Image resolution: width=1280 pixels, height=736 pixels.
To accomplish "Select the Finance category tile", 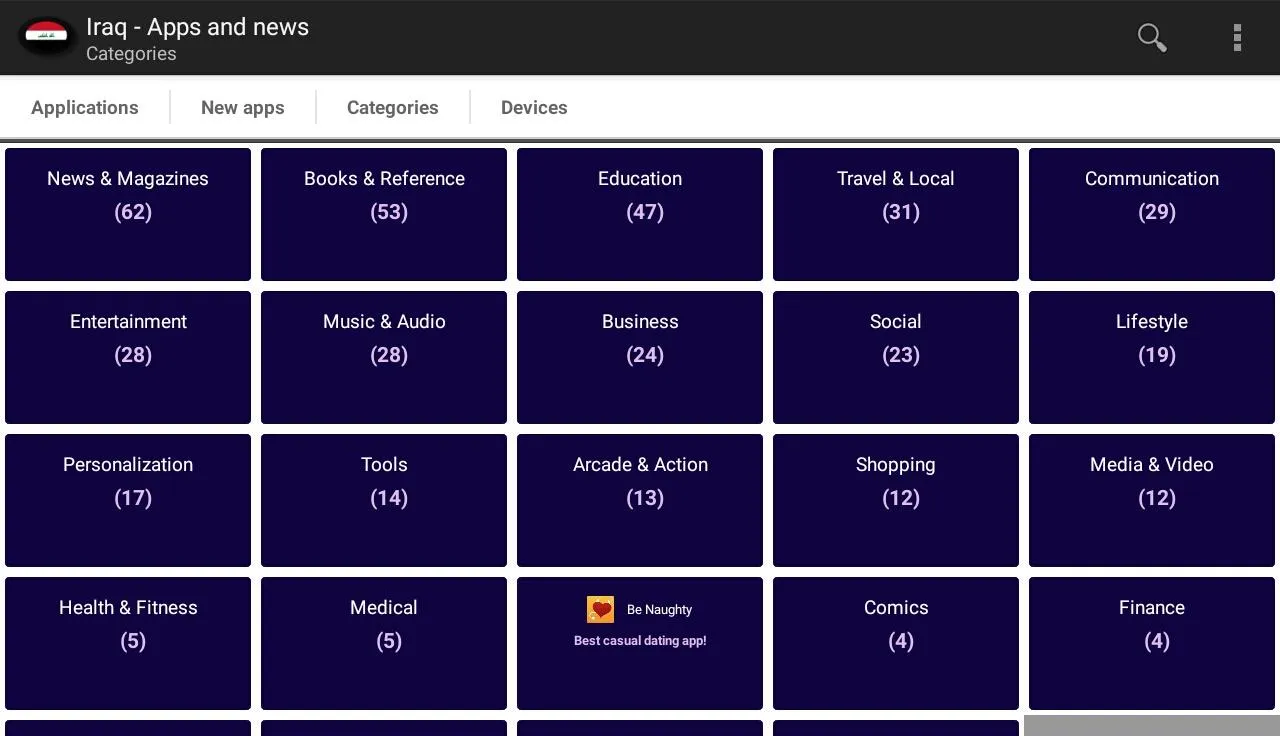I will pyautogui.click(x=1152, y=643).
